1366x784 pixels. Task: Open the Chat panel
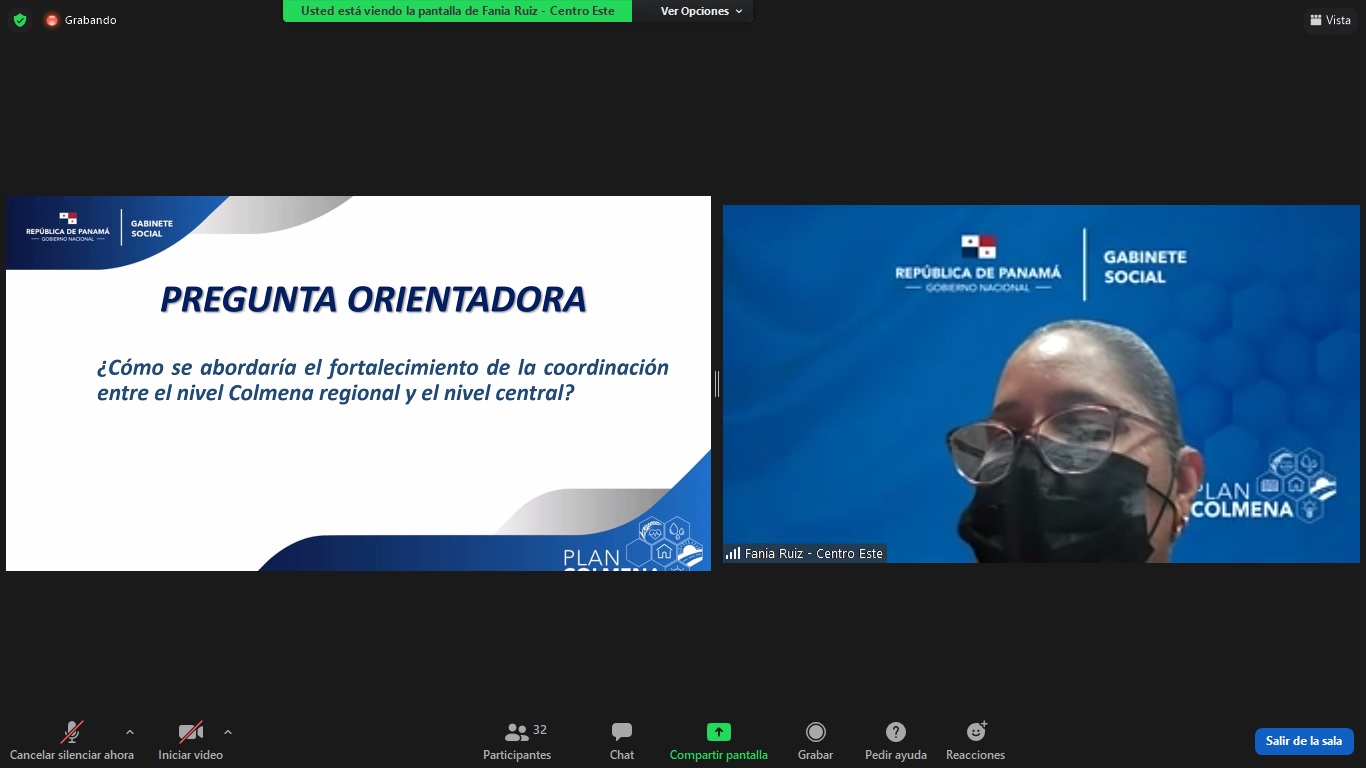pyautogui.click(x=622, y=741)
